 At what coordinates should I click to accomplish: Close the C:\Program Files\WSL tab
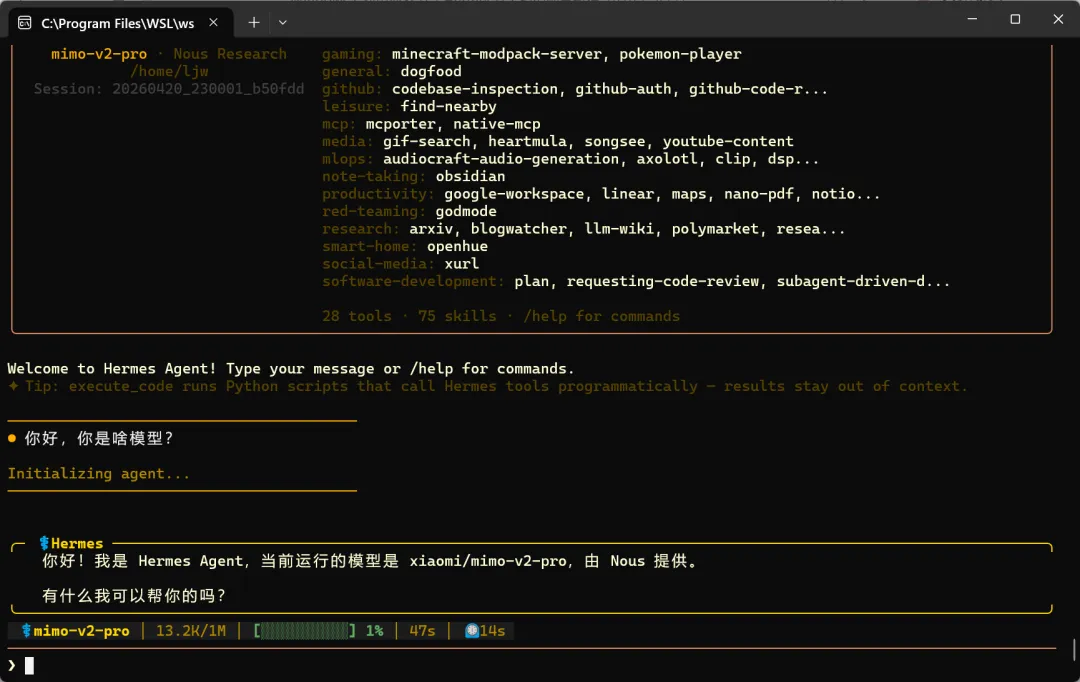214,23
